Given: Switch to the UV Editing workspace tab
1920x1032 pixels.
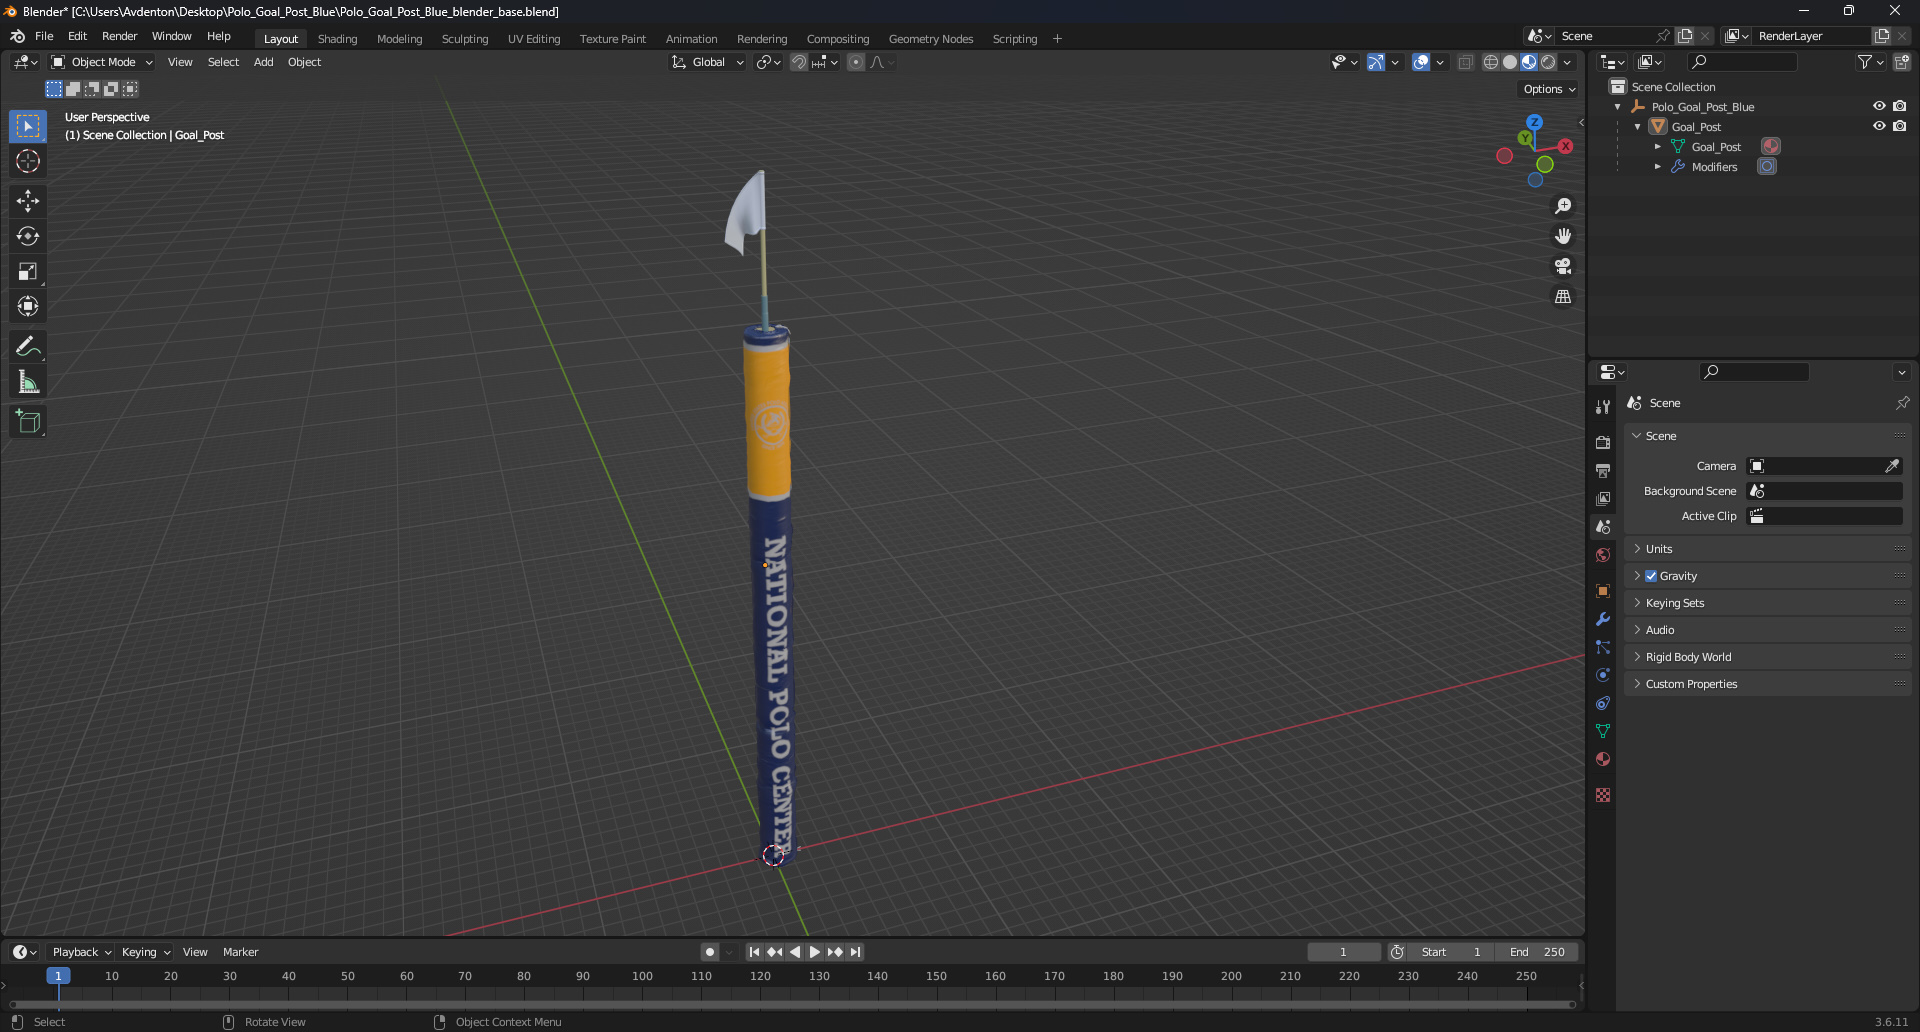Looking at the screenshot, I should [x=534, y=39].
